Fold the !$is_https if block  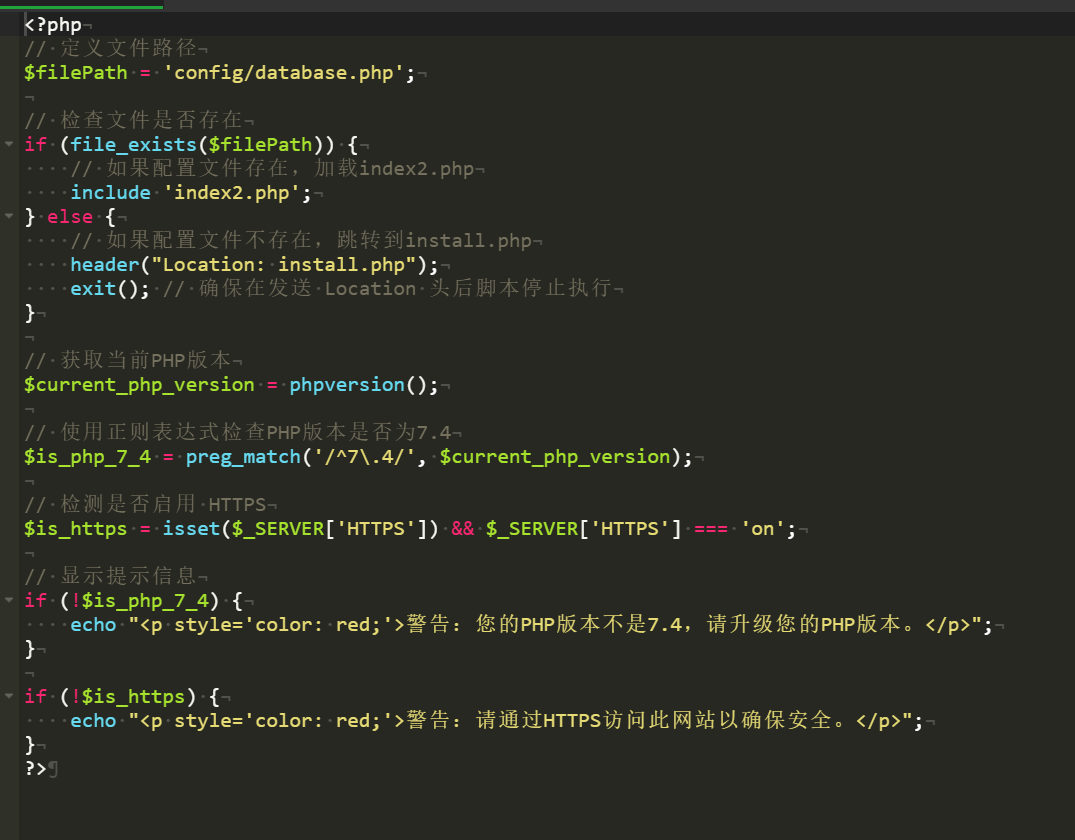9,696
